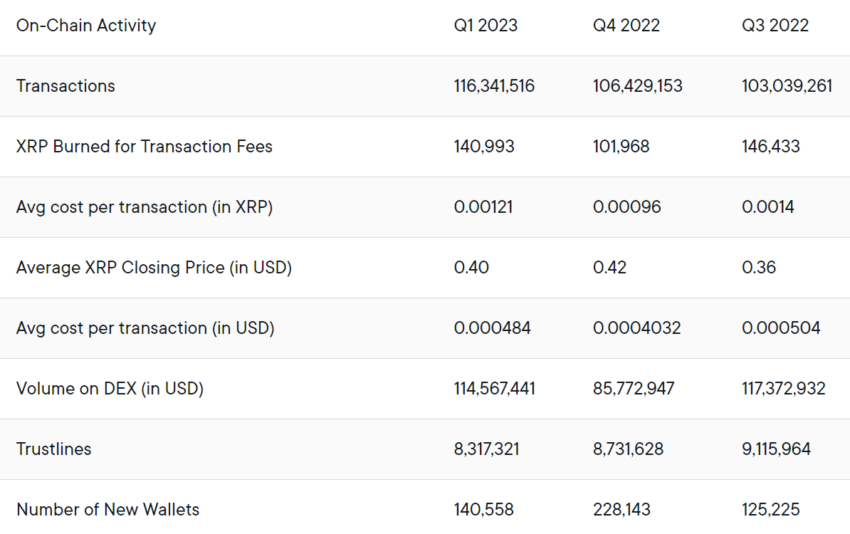Select the Q4 2022 XRP burned value 101,968
The image size is (850, 534).
[621, 146]
